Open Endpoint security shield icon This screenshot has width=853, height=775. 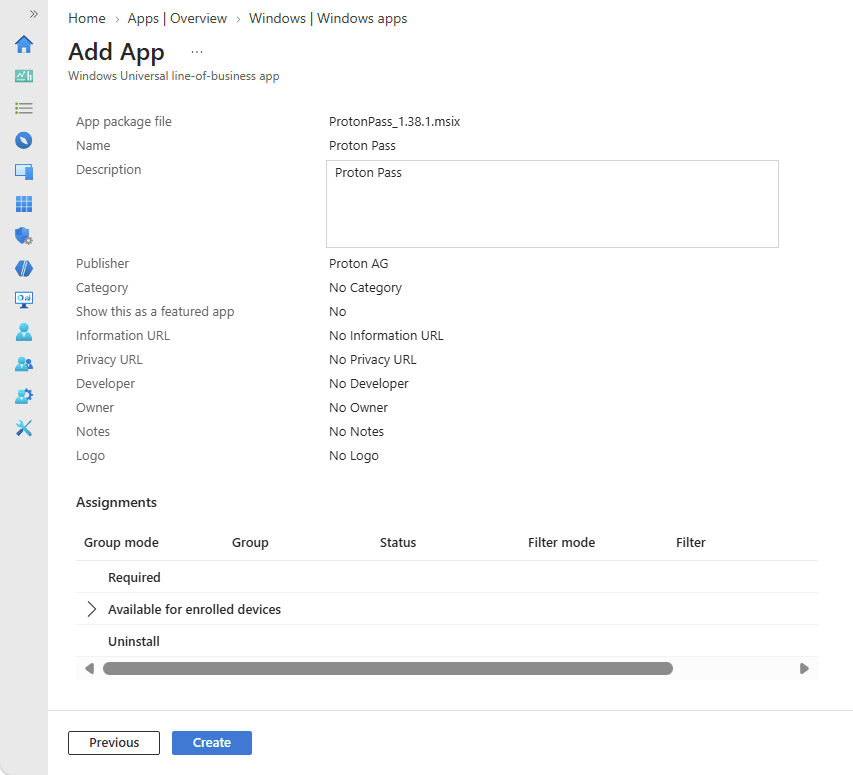point(24,236)
